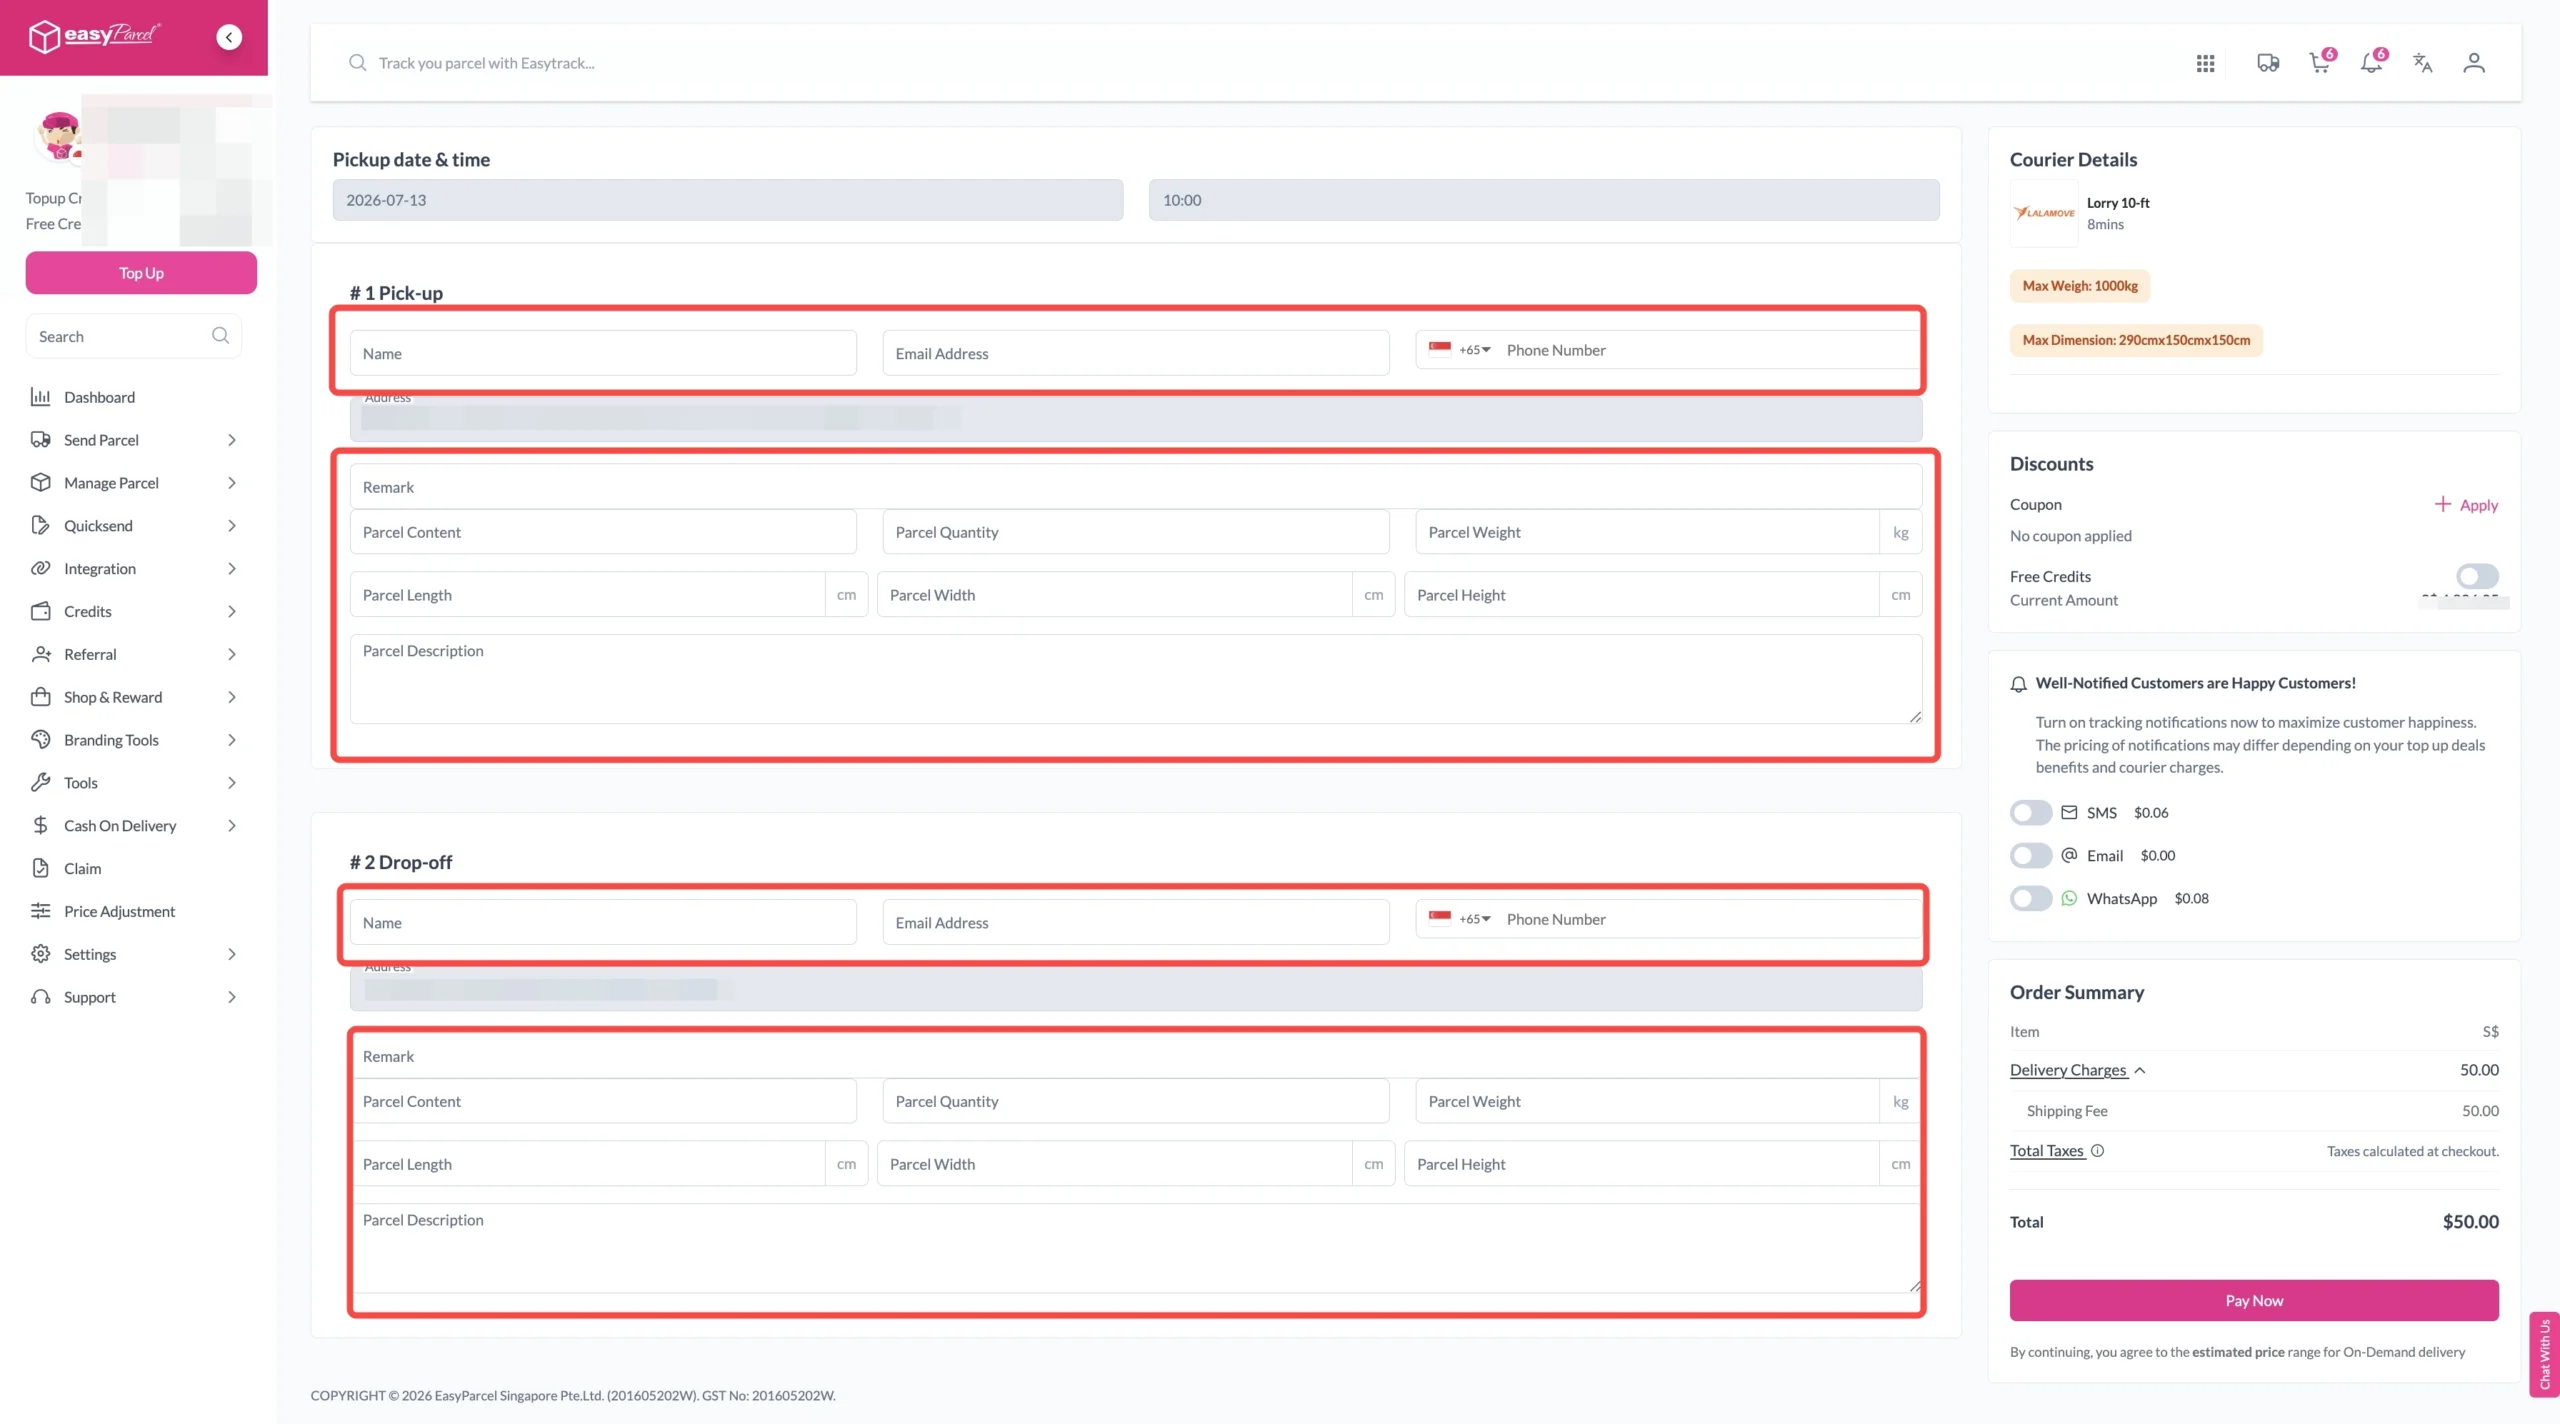Screen dimensions: 2560x1424
Task: Open the user profile icon
Action: [2474, 63]
